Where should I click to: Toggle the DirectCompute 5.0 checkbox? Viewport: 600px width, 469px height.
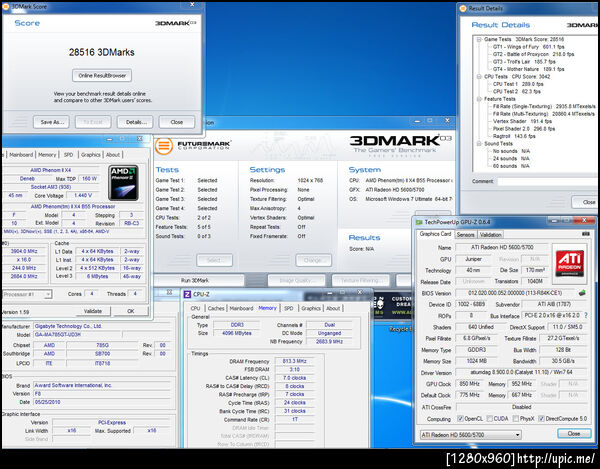click(541, 419)
